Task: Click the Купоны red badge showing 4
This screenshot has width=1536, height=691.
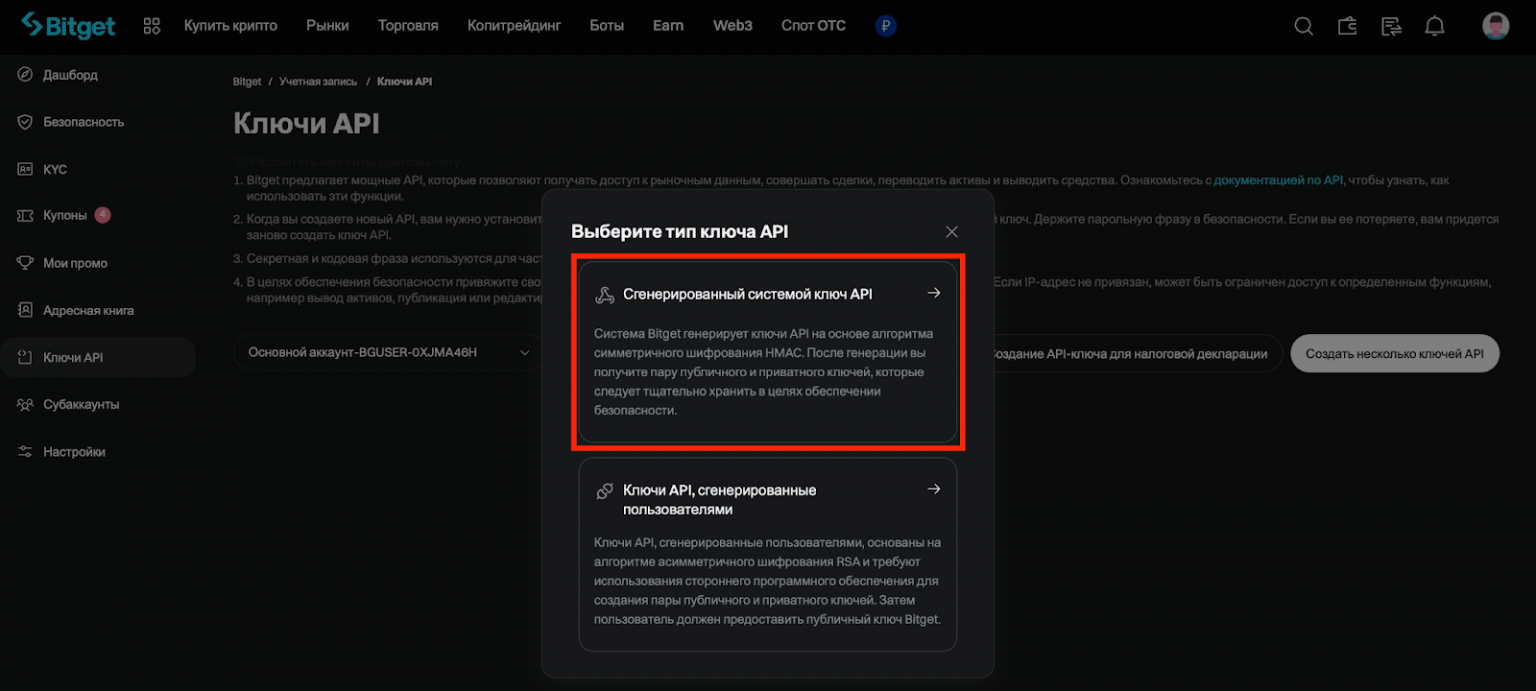Action: [102, 215]
